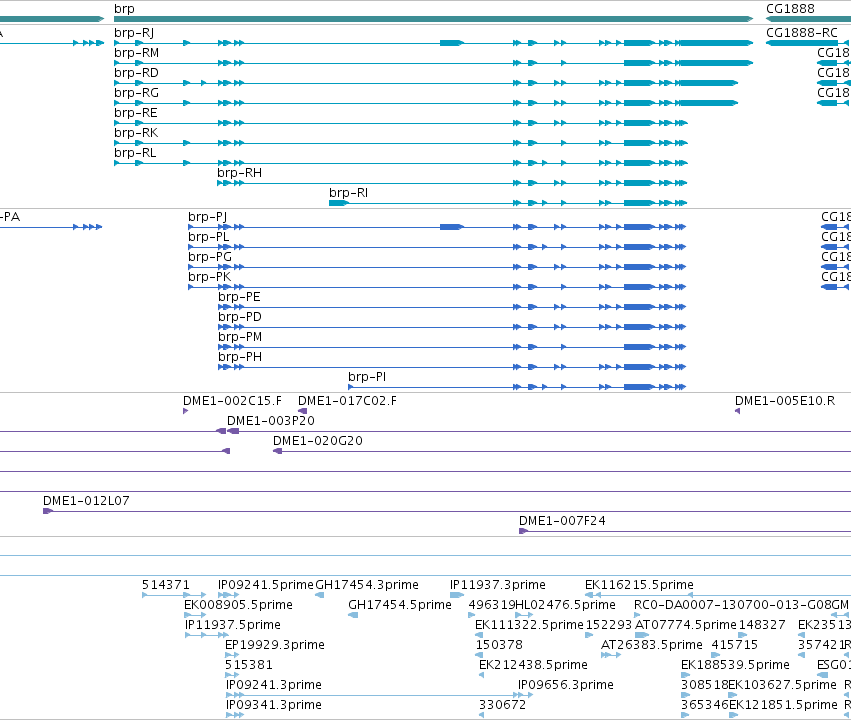Select EST label IP11937.5prime

coord(233,625)
